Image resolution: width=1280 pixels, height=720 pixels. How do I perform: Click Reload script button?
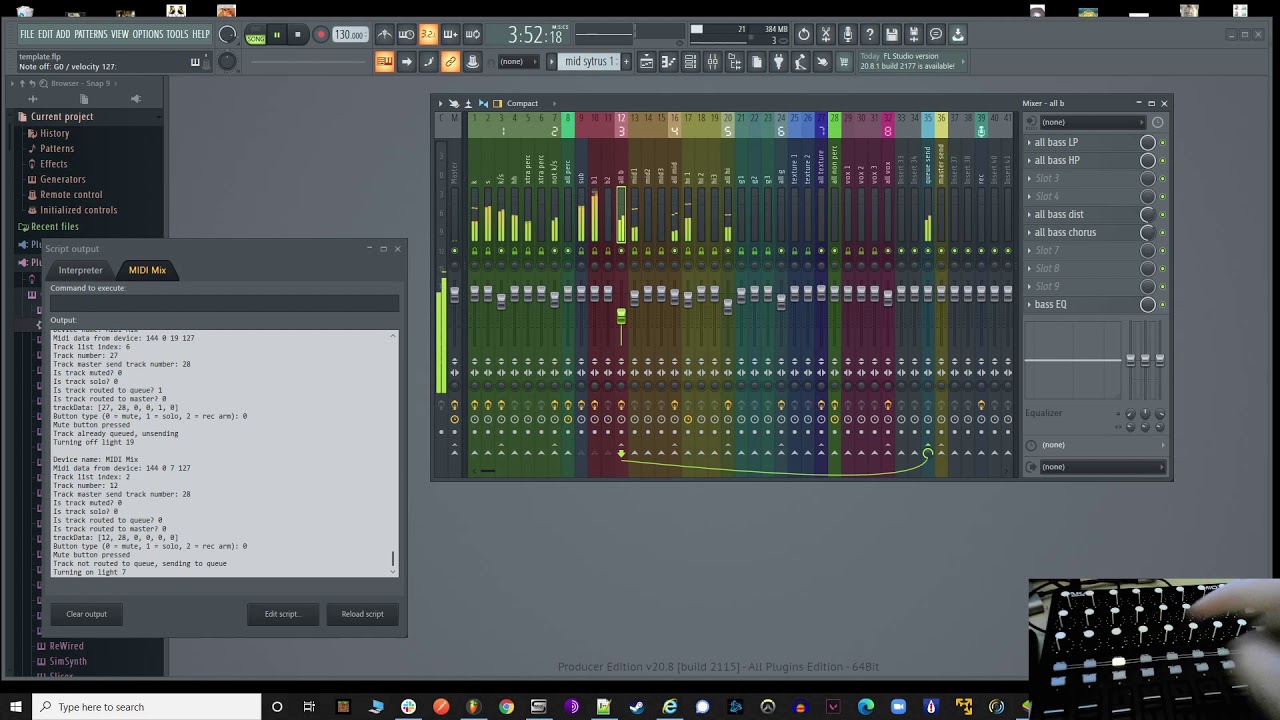(x=362, y=614)
